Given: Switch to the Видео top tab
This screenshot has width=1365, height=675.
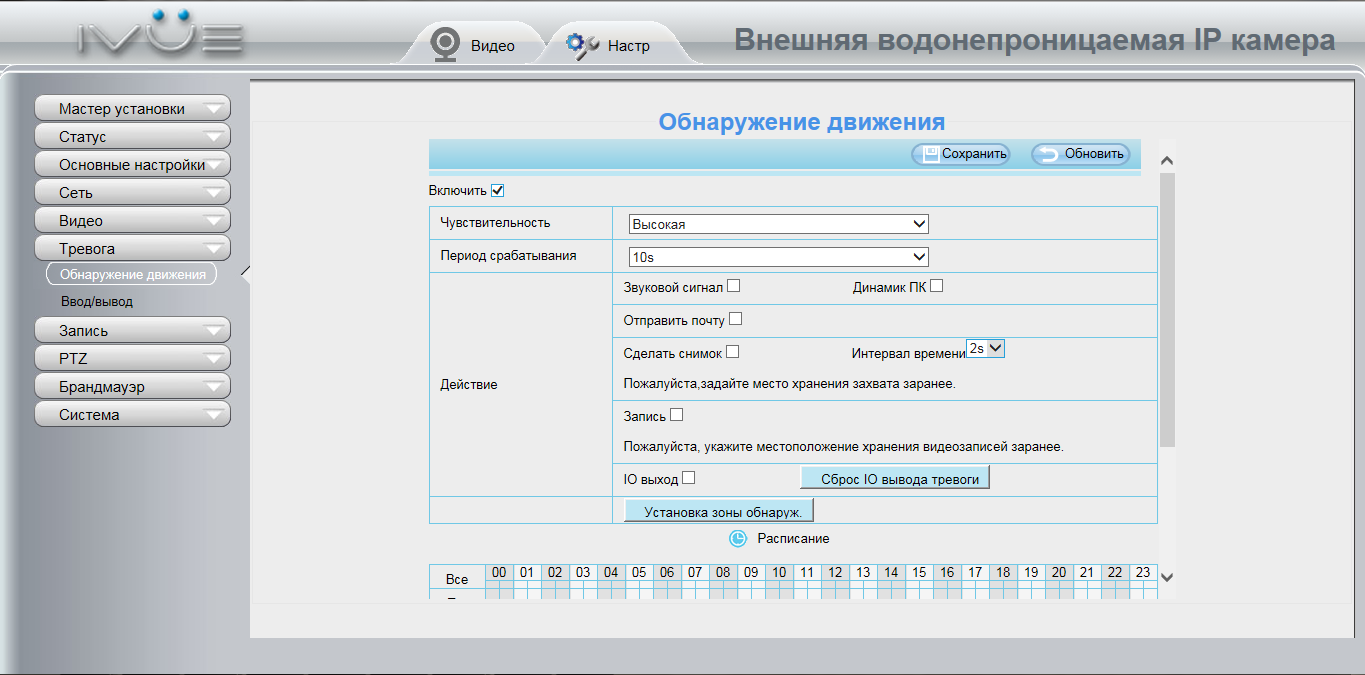Looking at the screenshot, I should coord(473,45).
